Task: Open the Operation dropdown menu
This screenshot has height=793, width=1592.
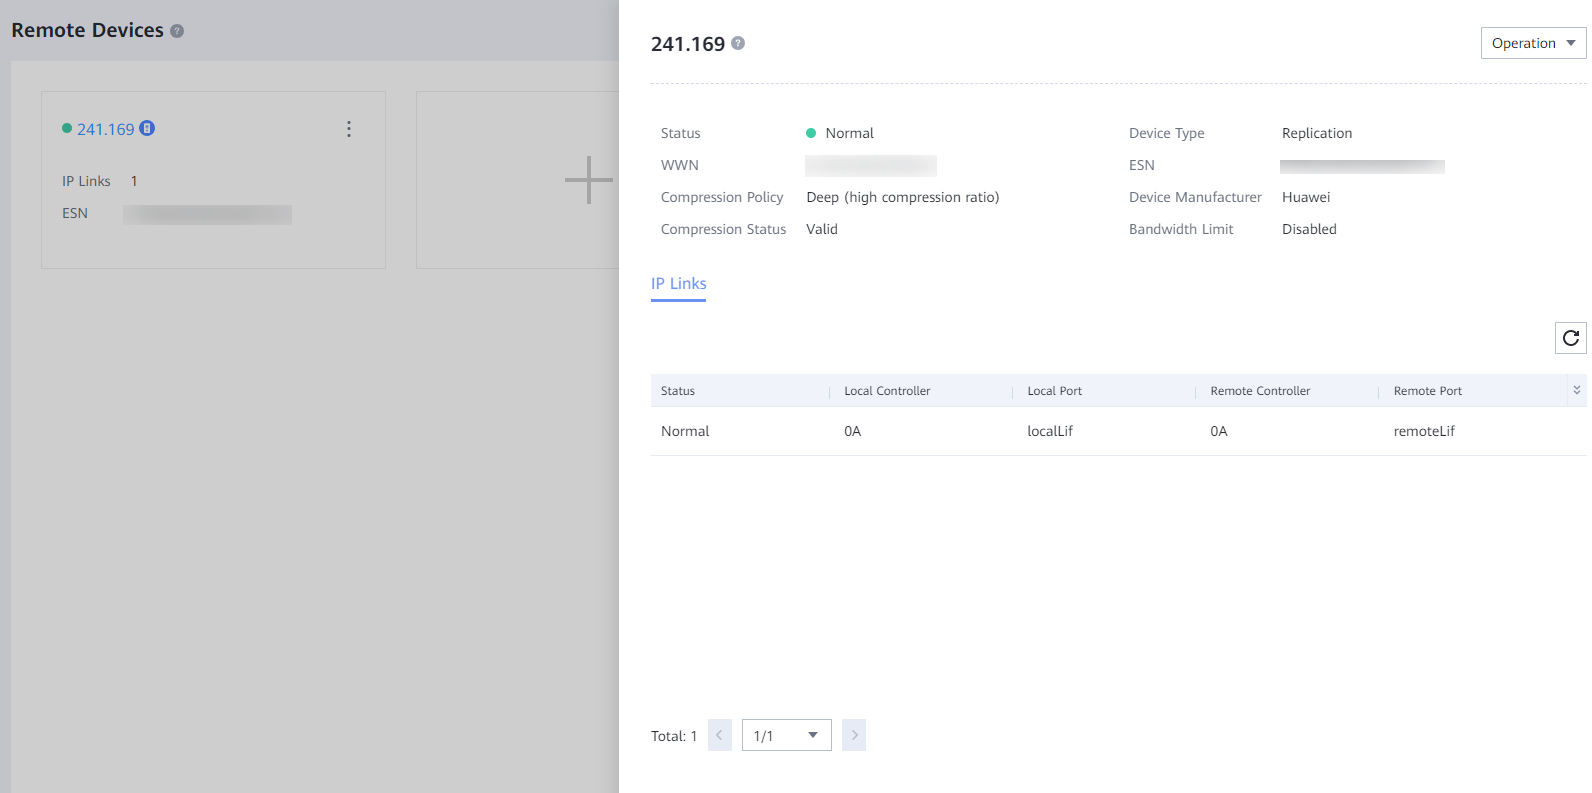Action: tap(1532, 43)
